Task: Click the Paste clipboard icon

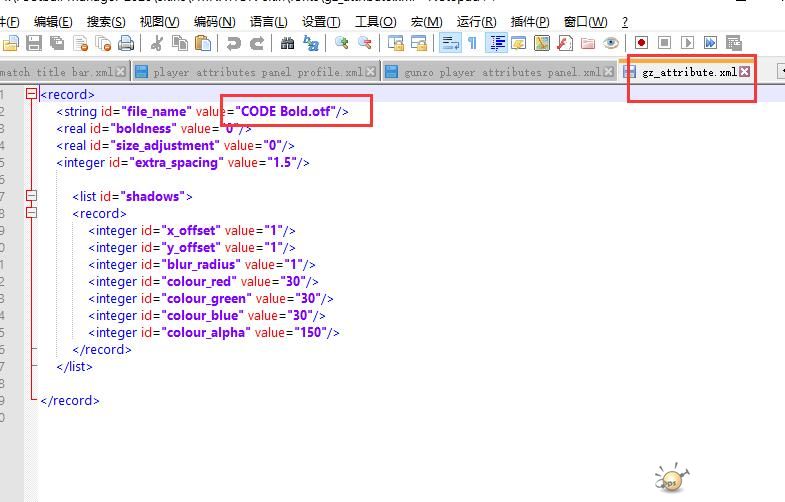Action: (203, 43)
